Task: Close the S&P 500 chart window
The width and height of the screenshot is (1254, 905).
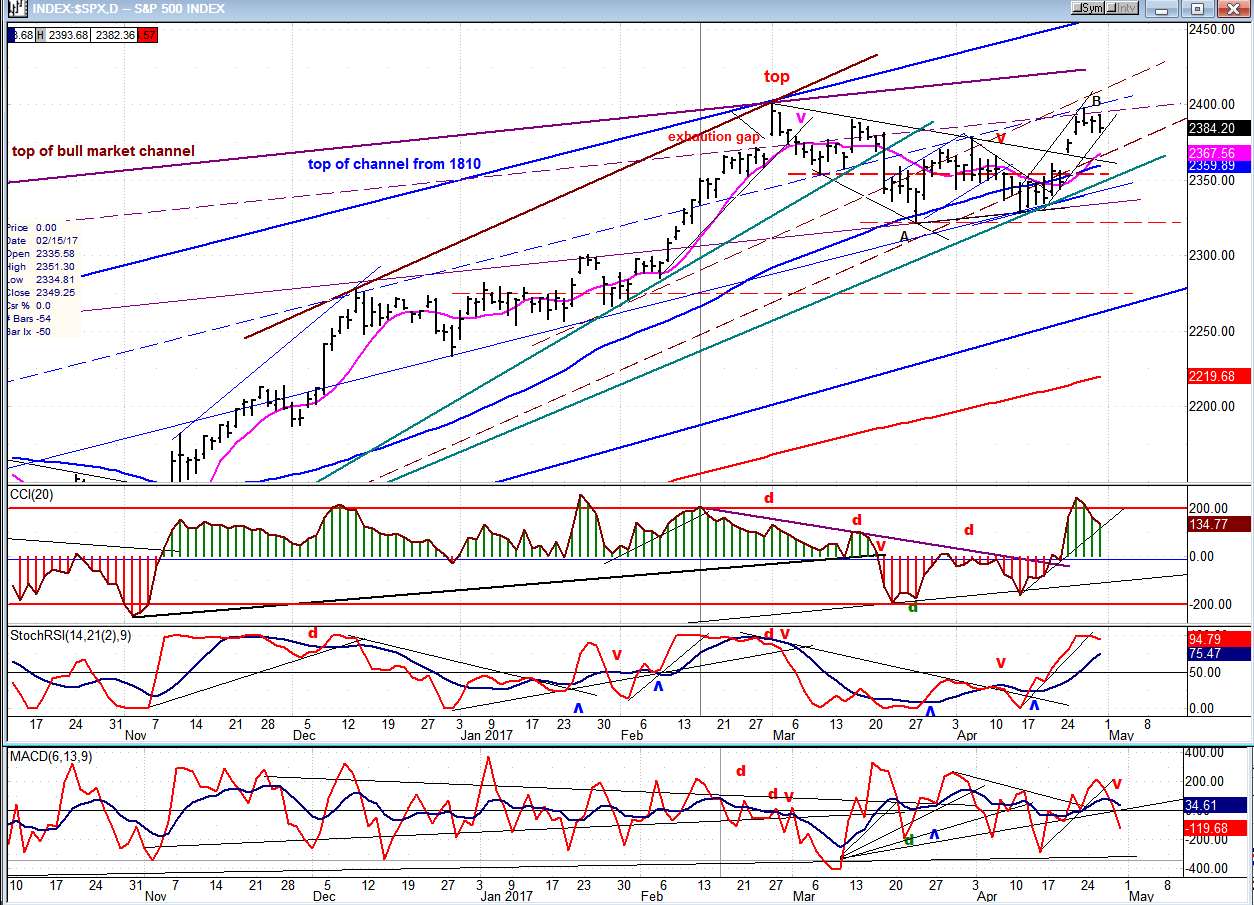Action: (1234, 8)
